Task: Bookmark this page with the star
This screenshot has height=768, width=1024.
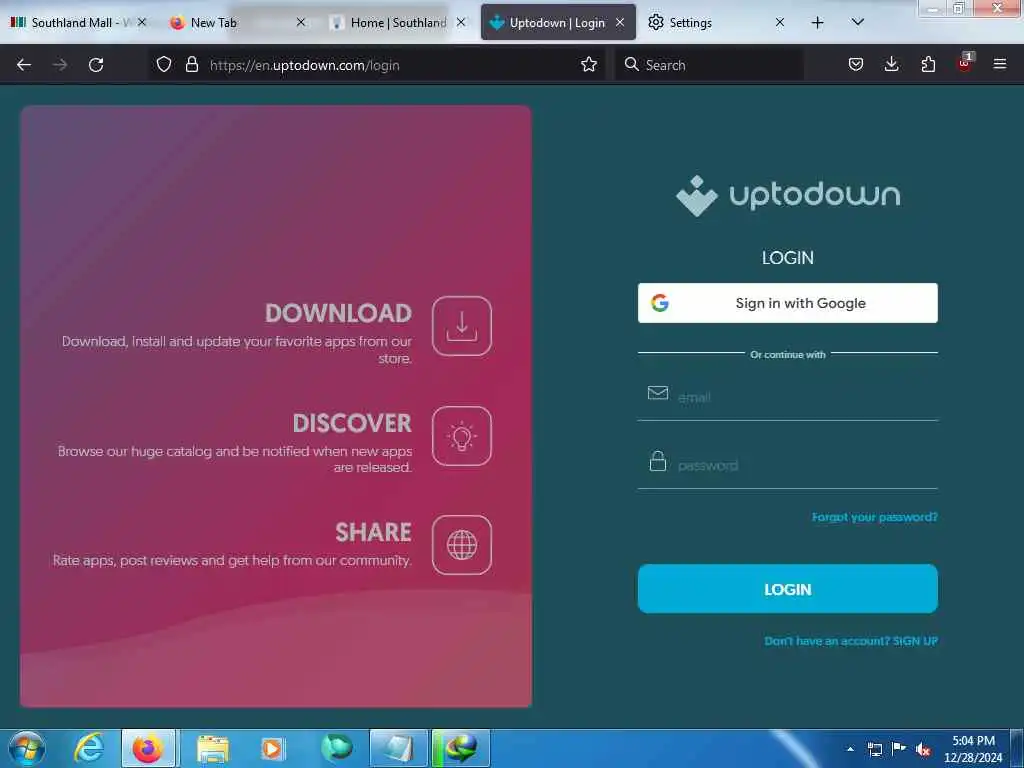Action: [588, 65]
